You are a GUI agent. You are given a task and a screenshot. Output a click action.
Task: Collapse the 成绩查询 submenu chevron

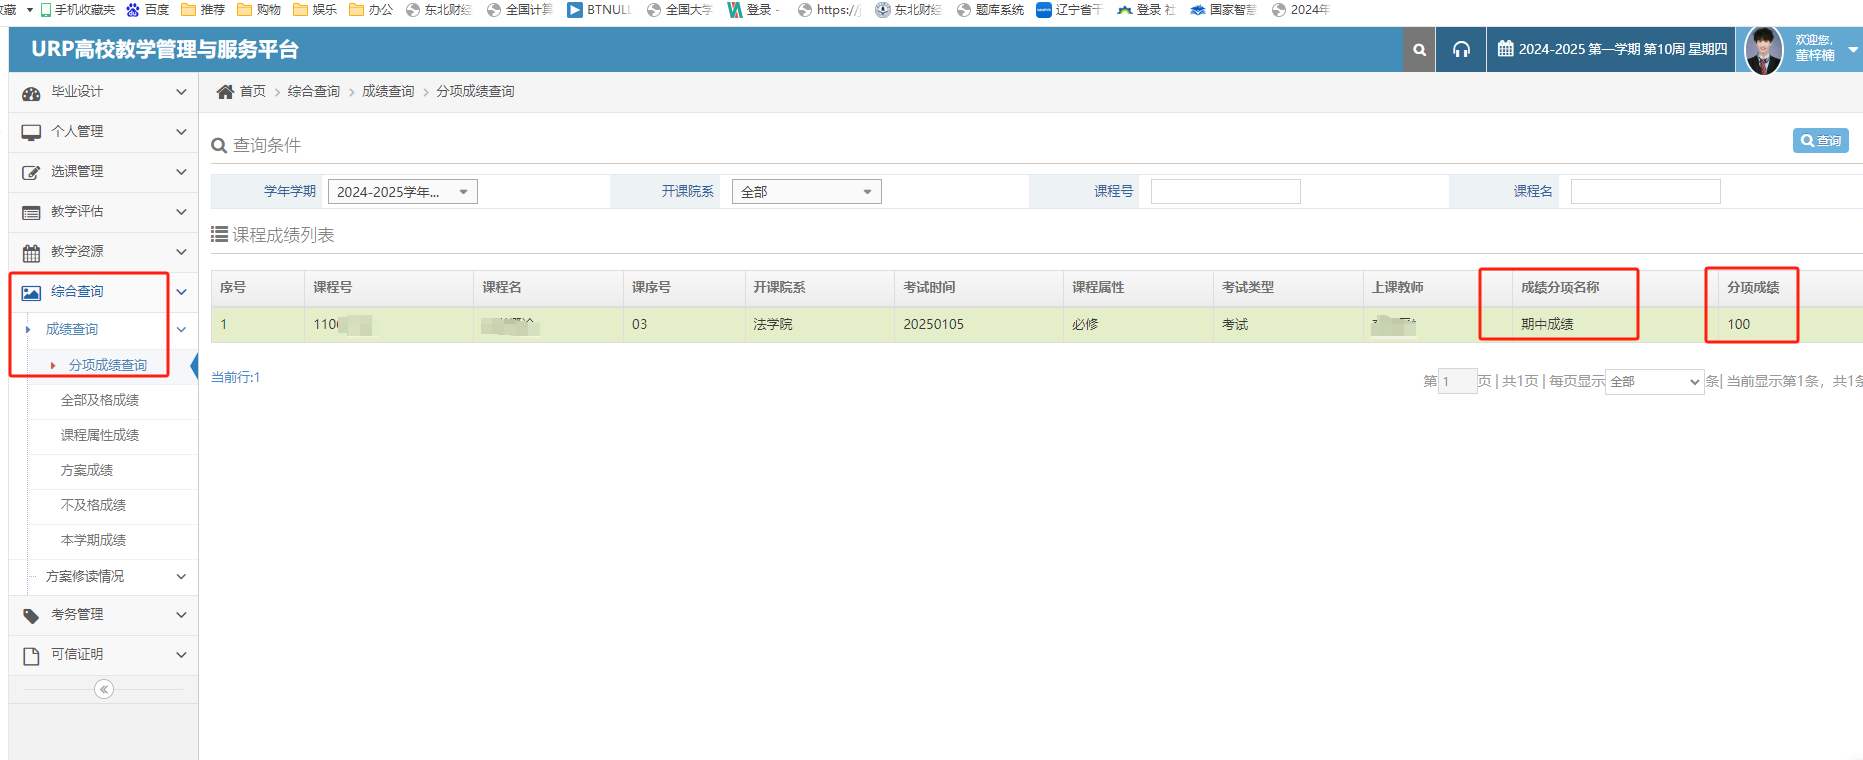[x=181, y=329]
